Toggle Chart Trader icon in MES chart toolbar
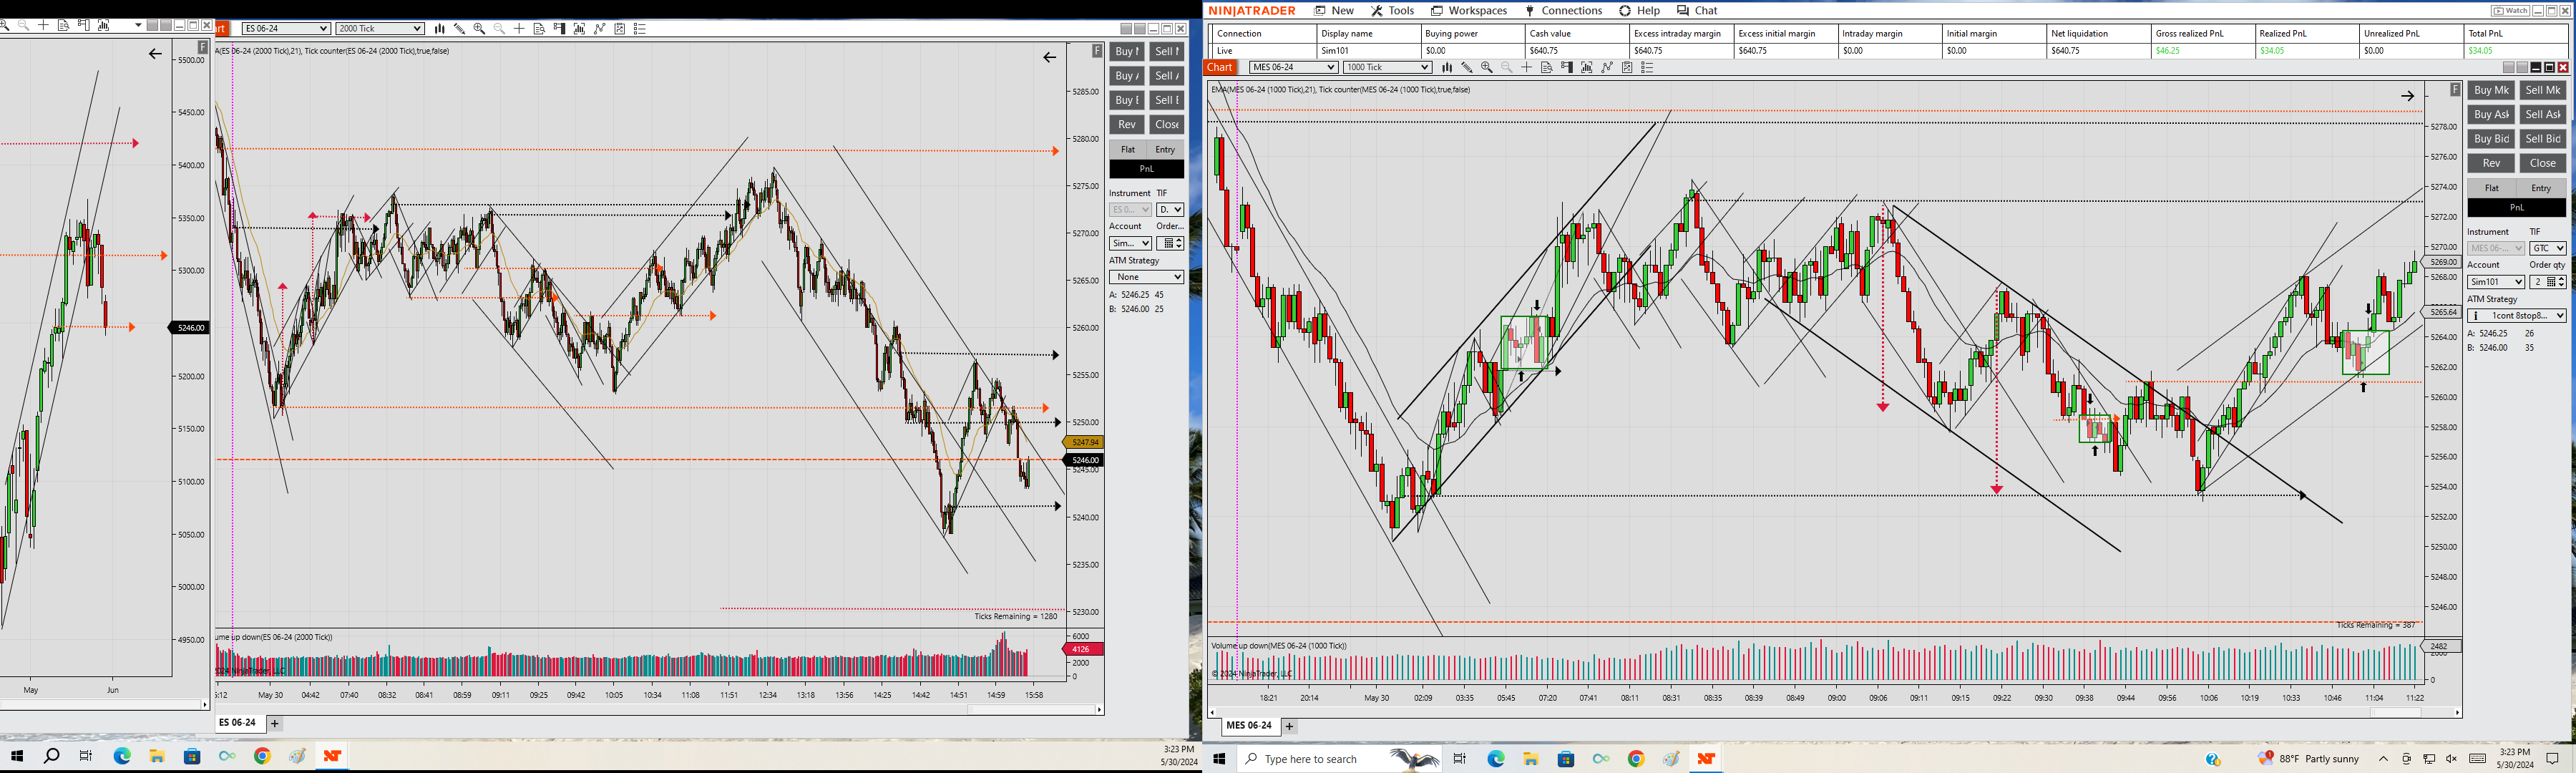The image size is (2576, 773). [x=1567, y=68]
